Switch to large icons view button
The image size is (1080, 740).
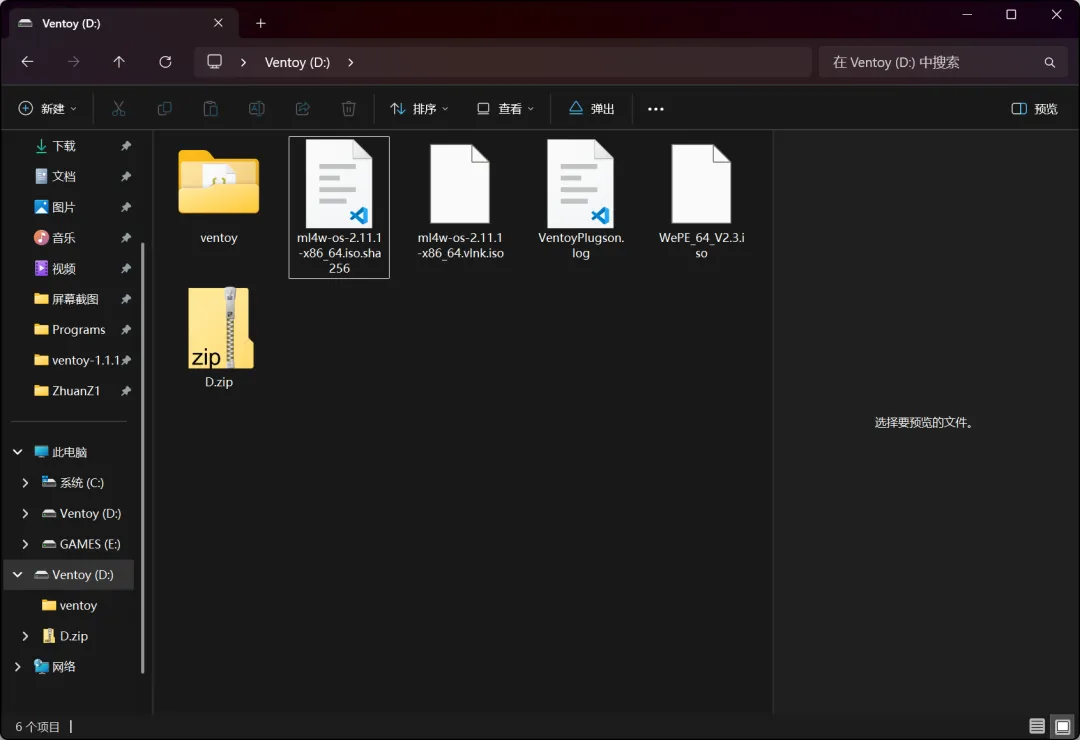click(1063, 726)
